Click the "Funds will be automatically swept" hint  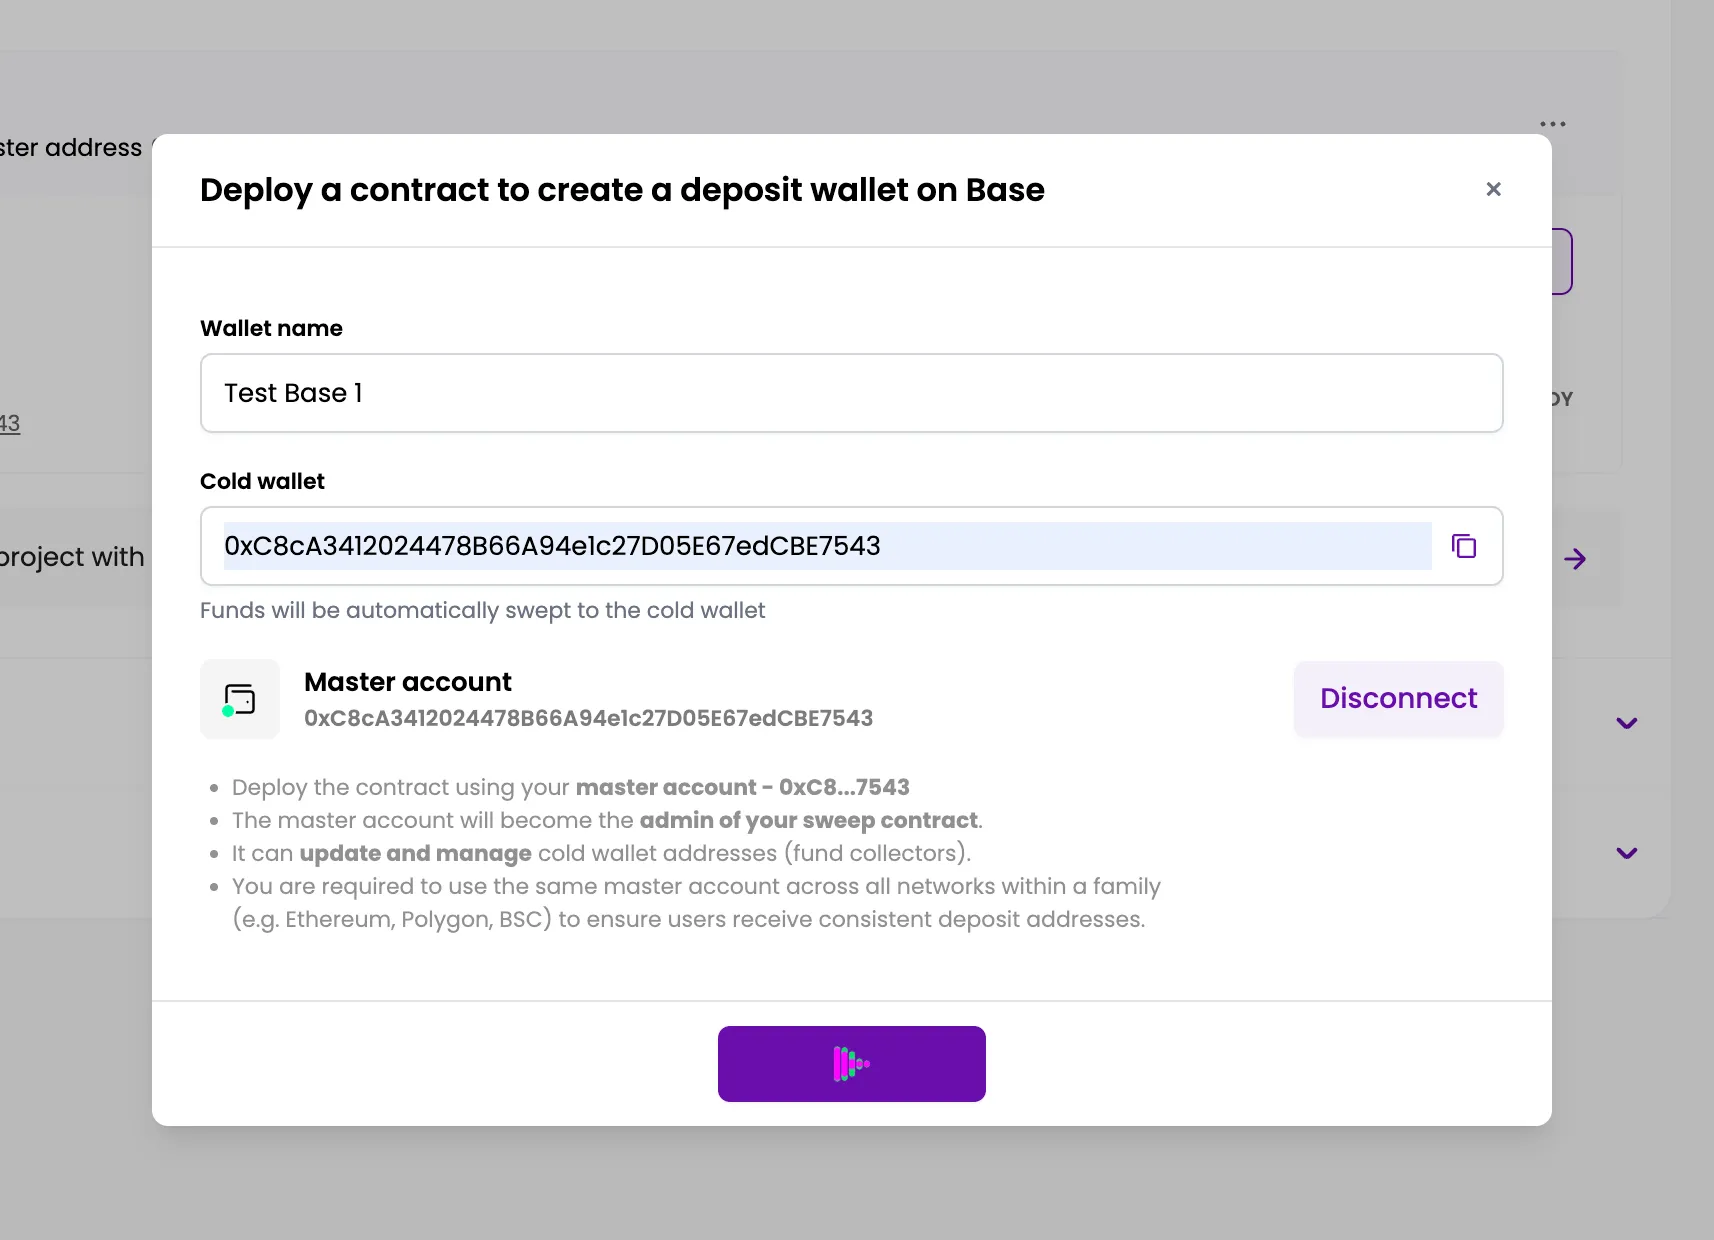pos(482,610)
